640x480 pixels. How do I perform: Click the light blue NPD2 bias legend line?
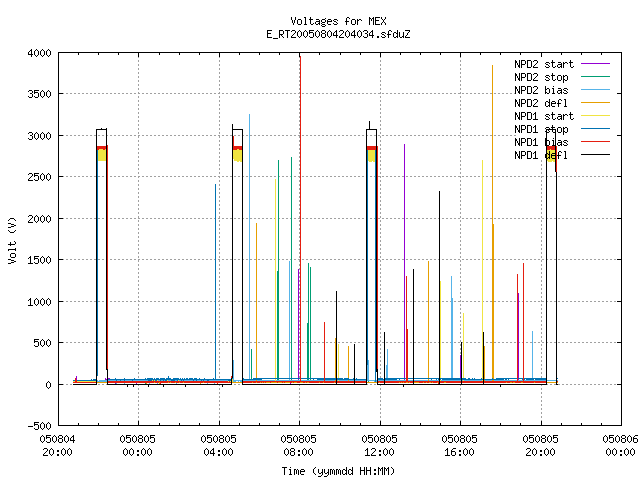[x=596, y=90]
